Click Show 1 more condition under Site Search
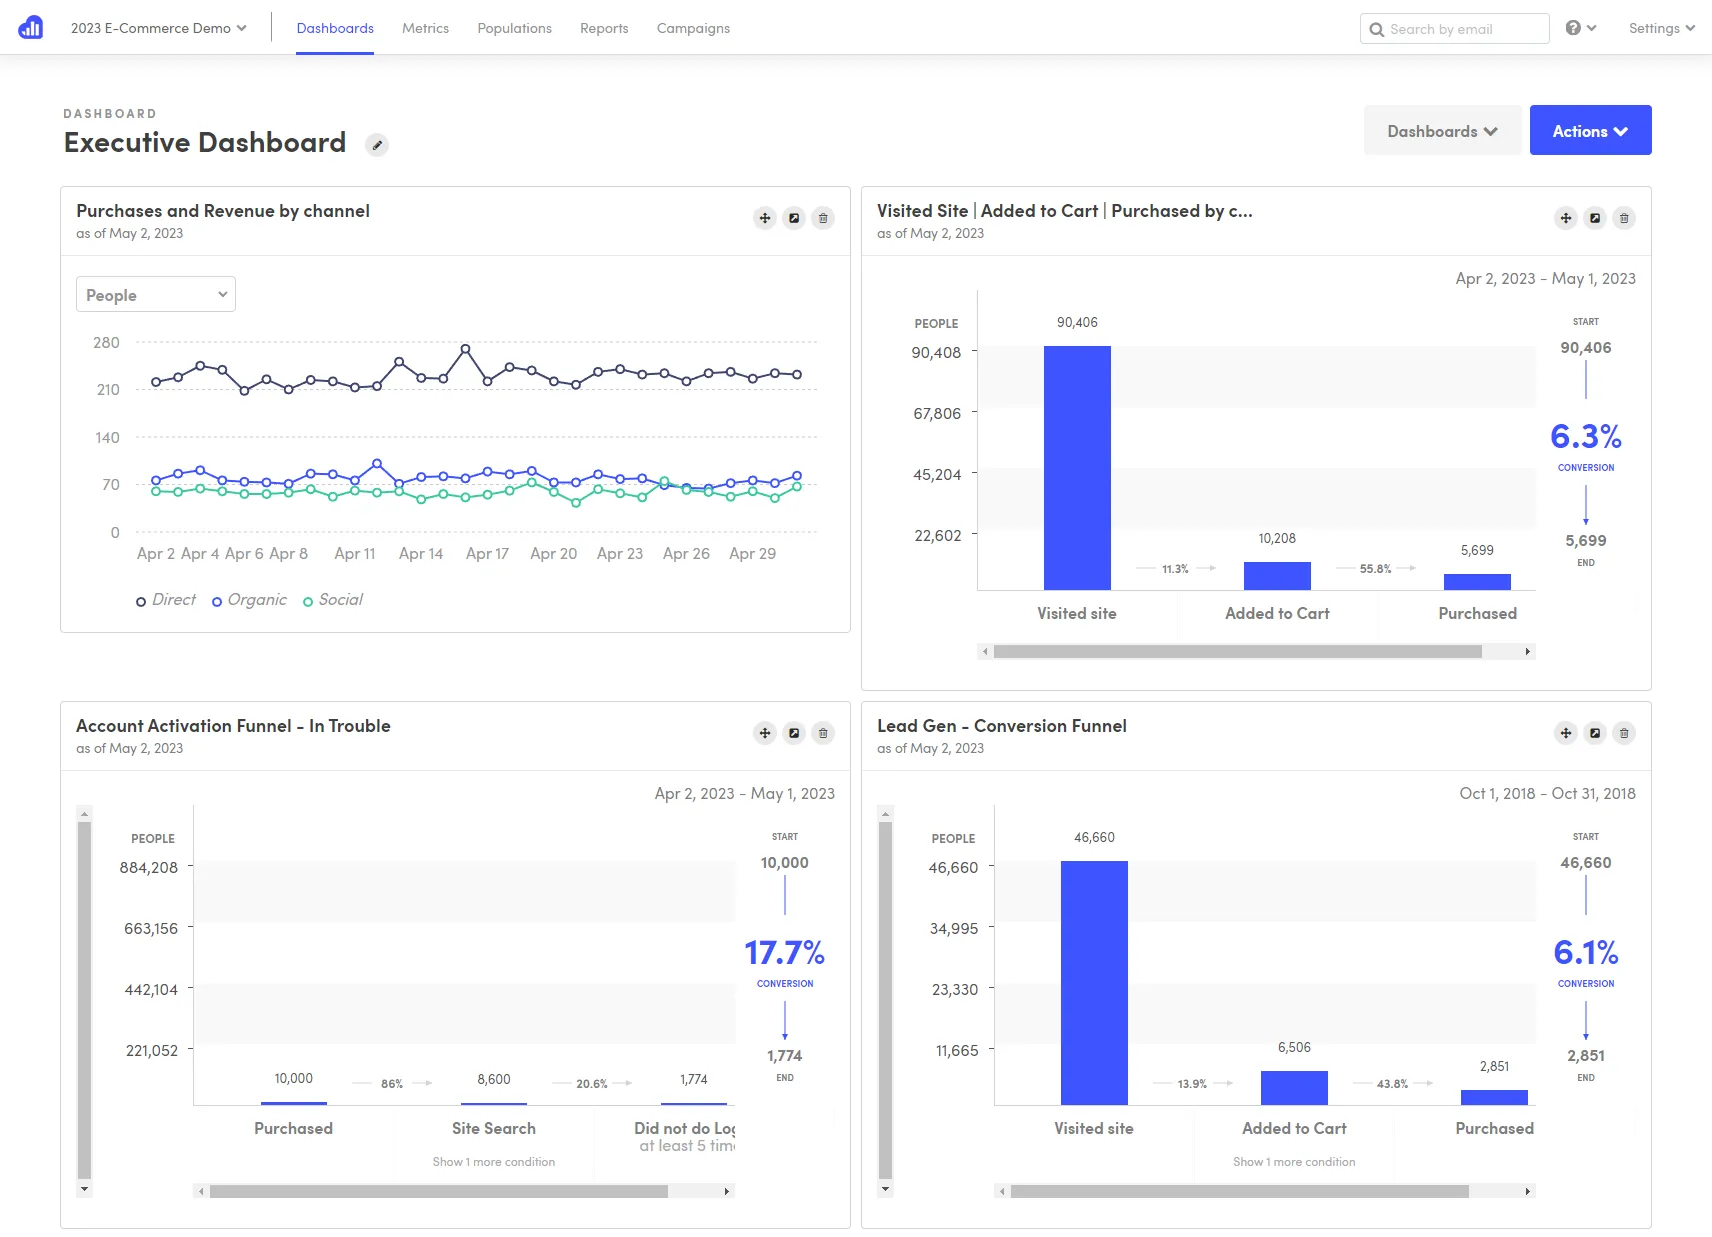1712x1237 pixels. [x=493, y=1161]
